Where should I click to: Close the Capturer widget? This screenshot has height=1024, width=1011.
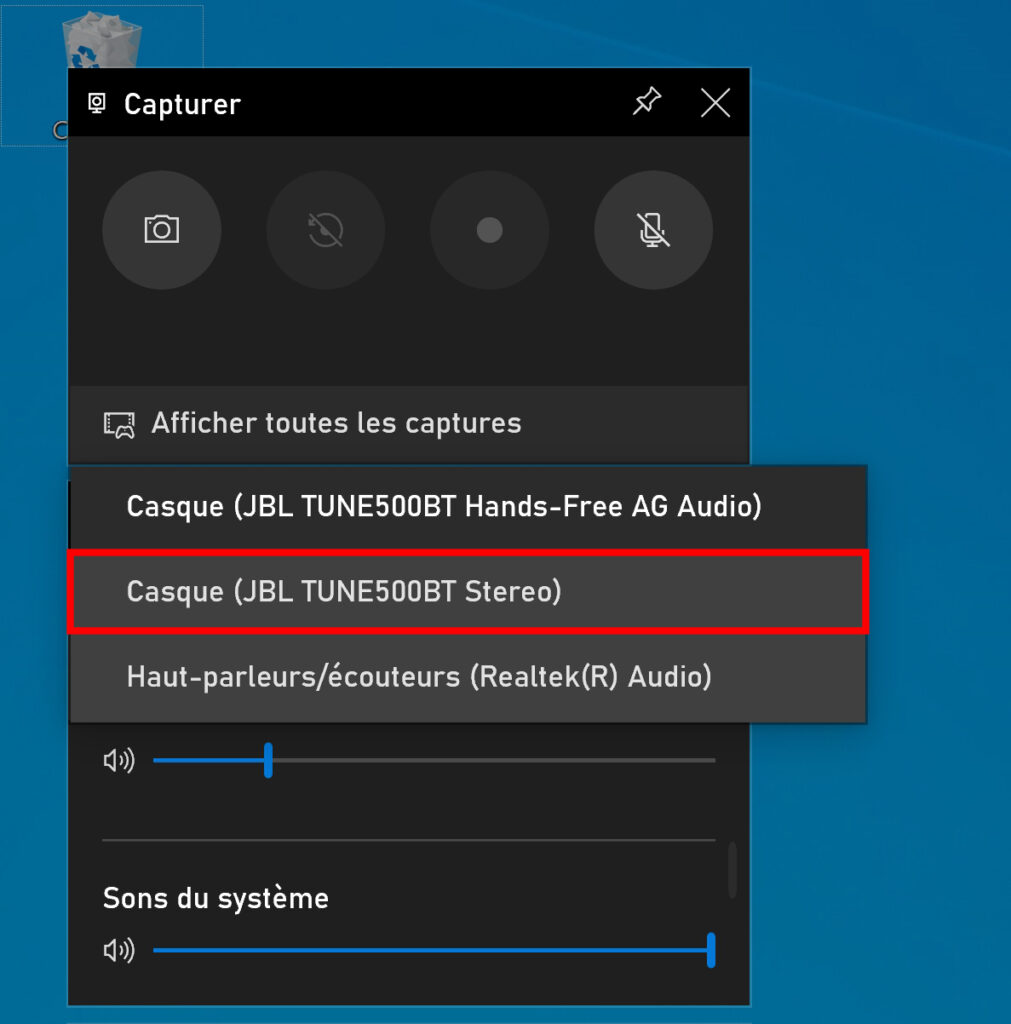pyautogui.click(x=715, y=103)
